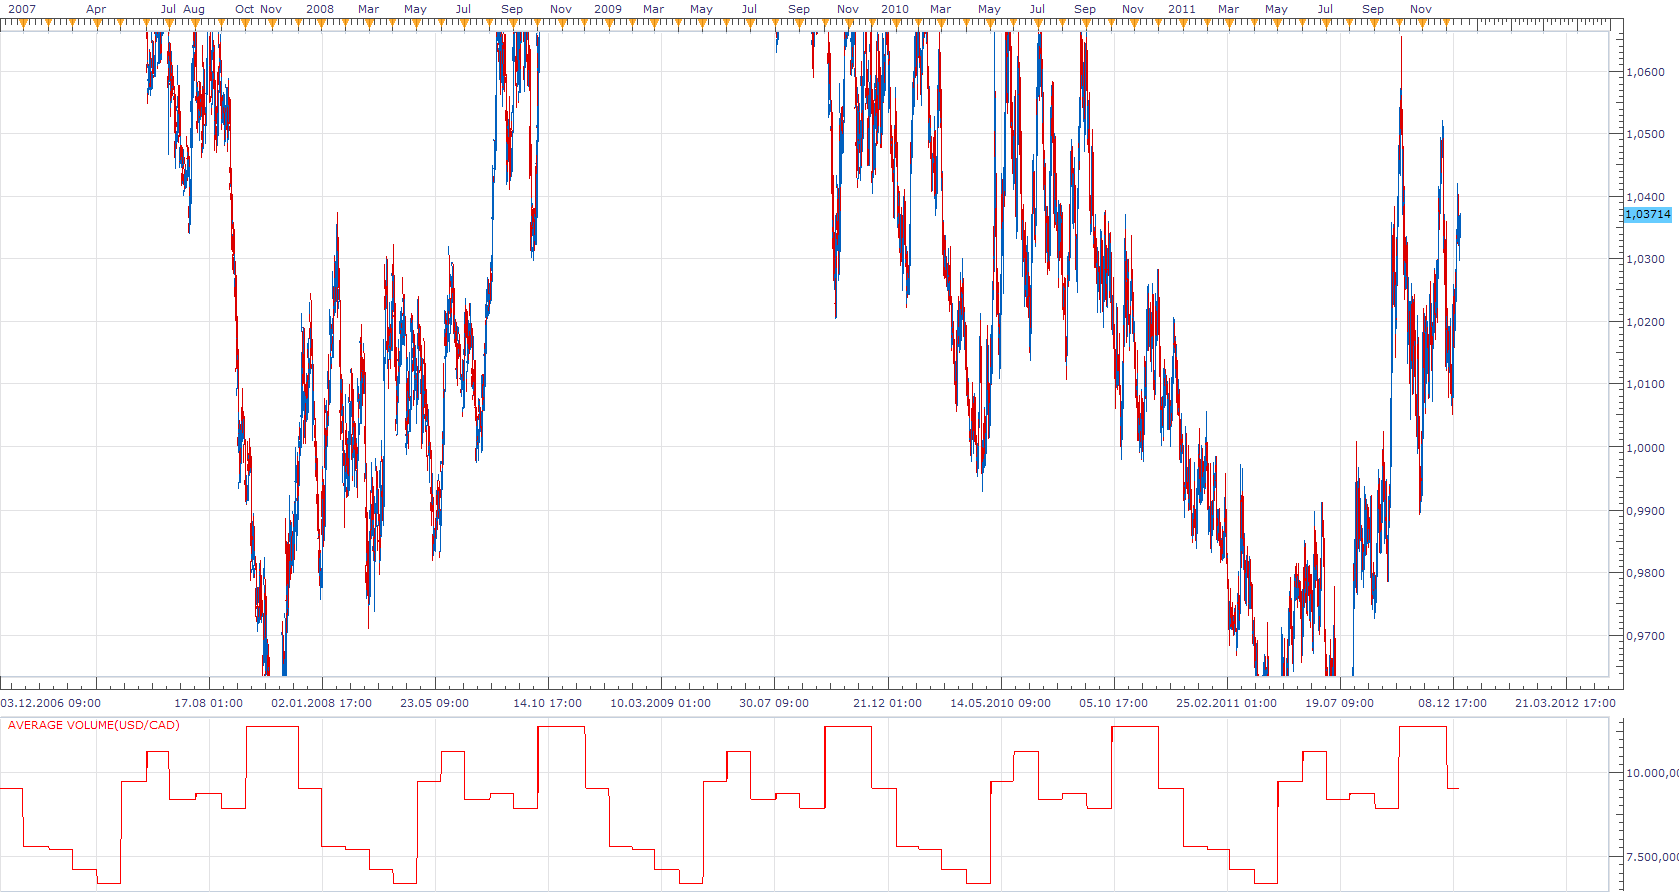Click the 1,0500 price level on the scale

1646,134
